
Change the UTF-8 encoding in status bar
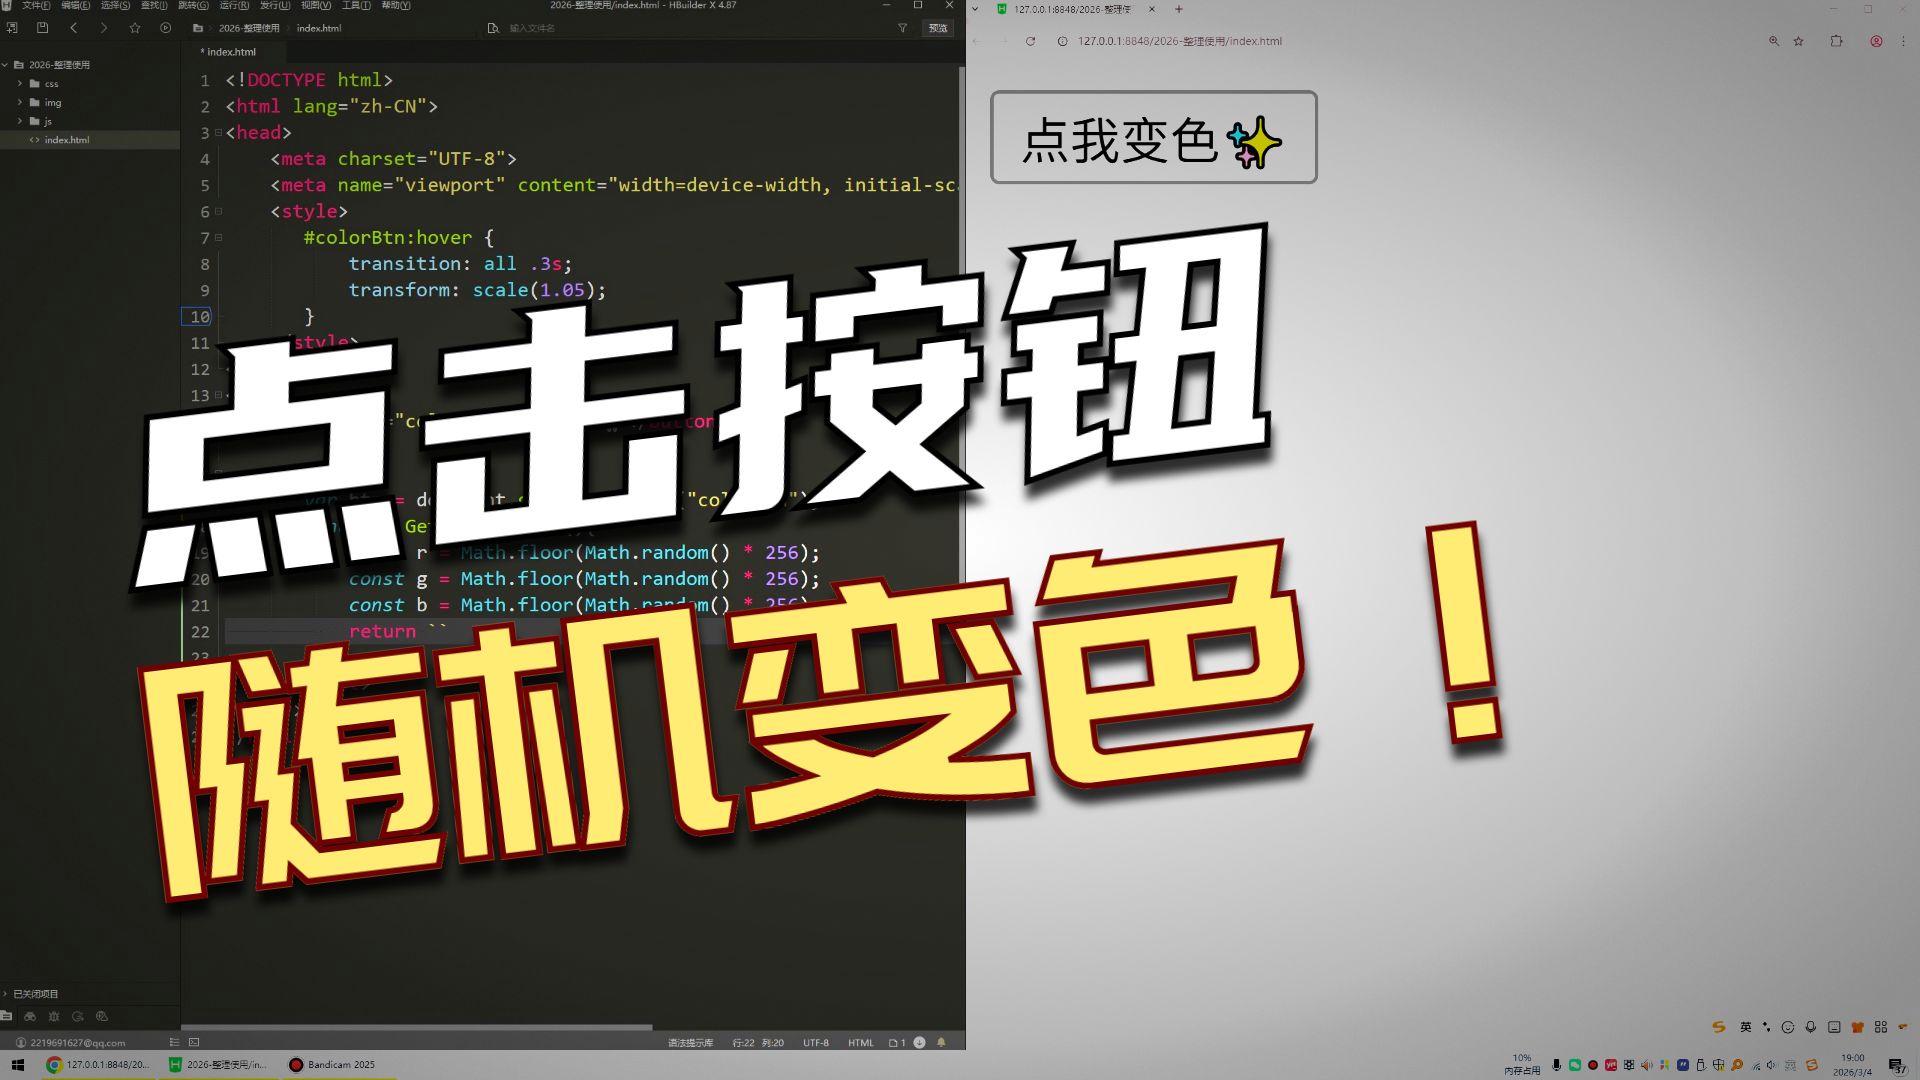(x=816, y=1042)
